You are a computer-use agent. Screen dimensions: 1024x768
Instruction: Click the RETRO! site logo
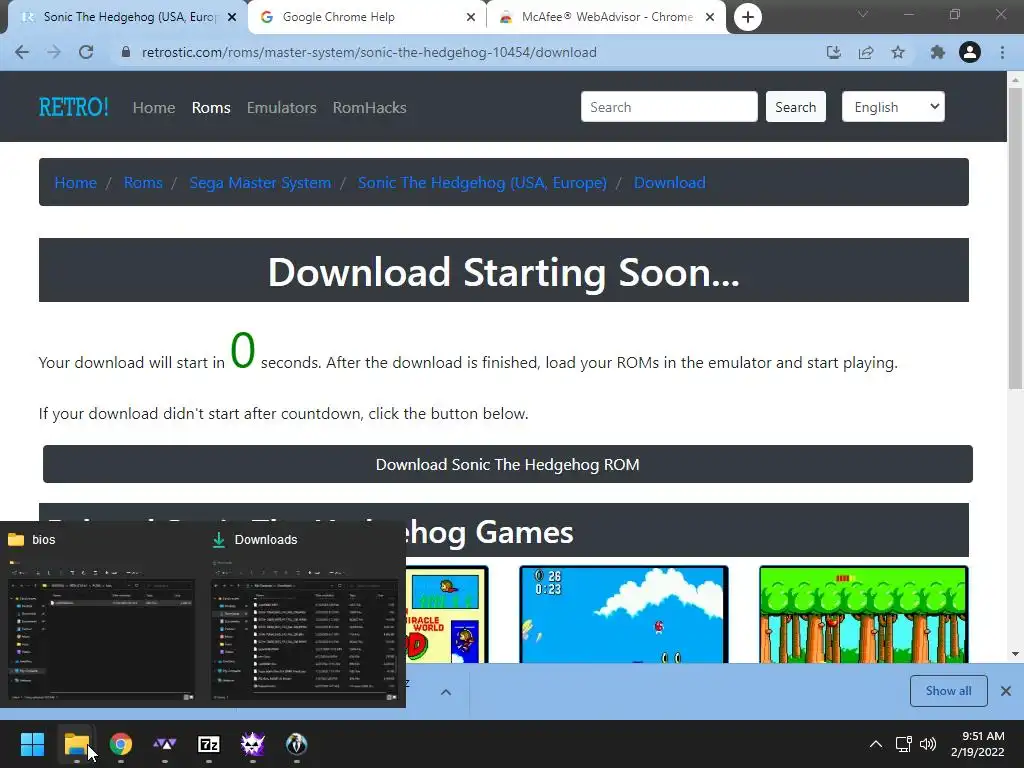73,106
